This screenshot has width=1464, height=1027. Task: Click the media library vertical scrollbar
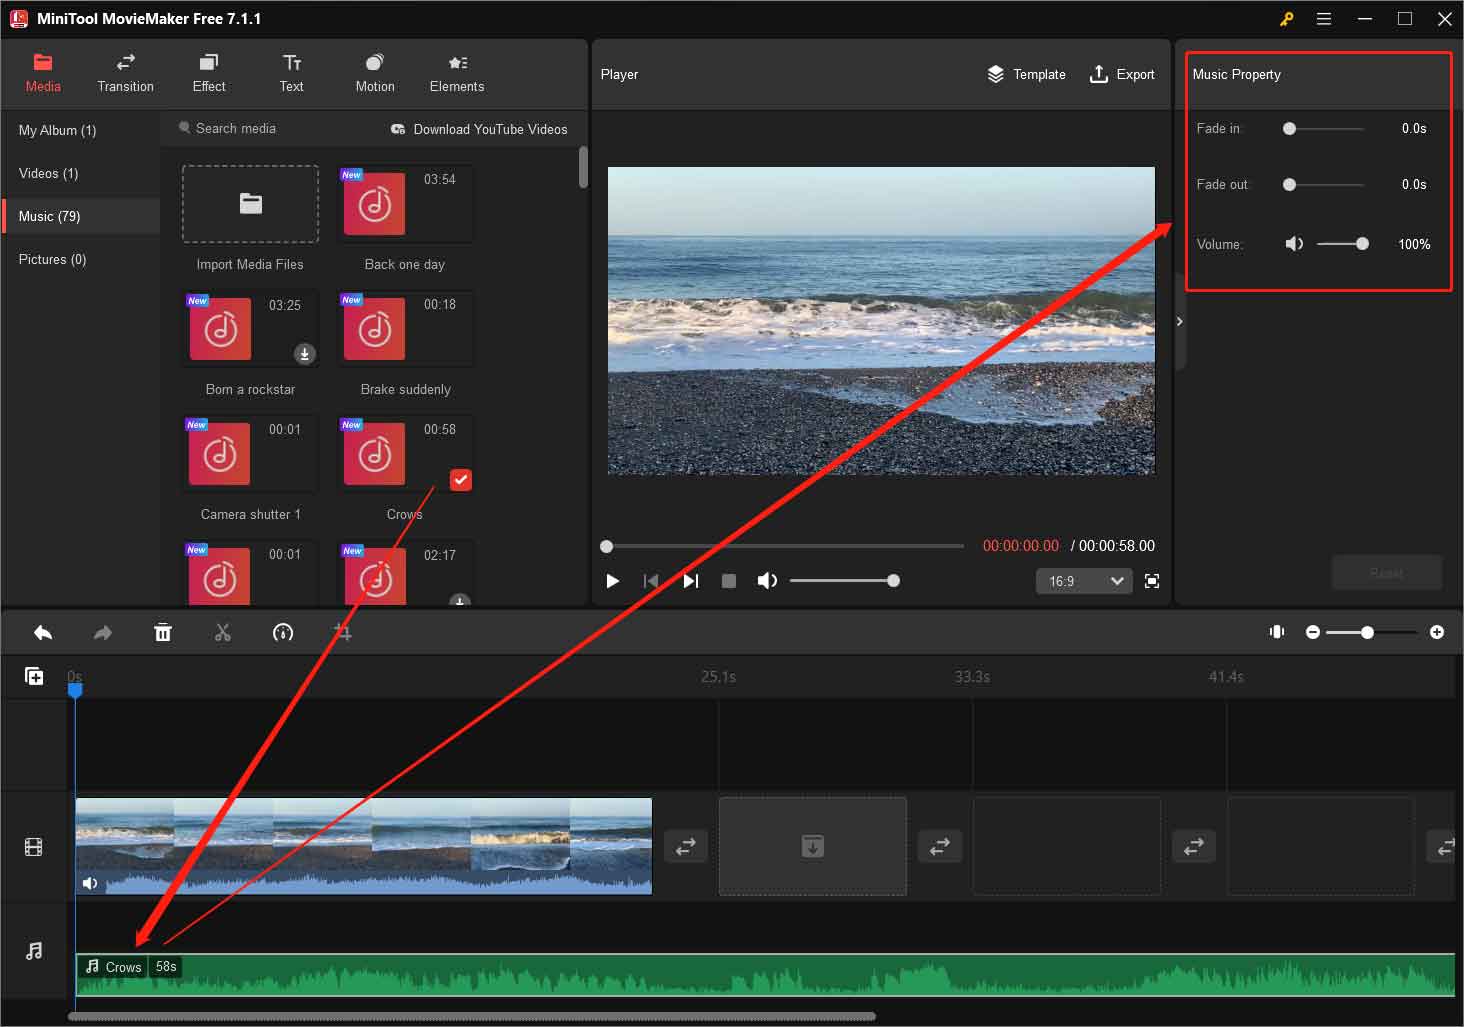pyautogui.click(x=583, y=167)
